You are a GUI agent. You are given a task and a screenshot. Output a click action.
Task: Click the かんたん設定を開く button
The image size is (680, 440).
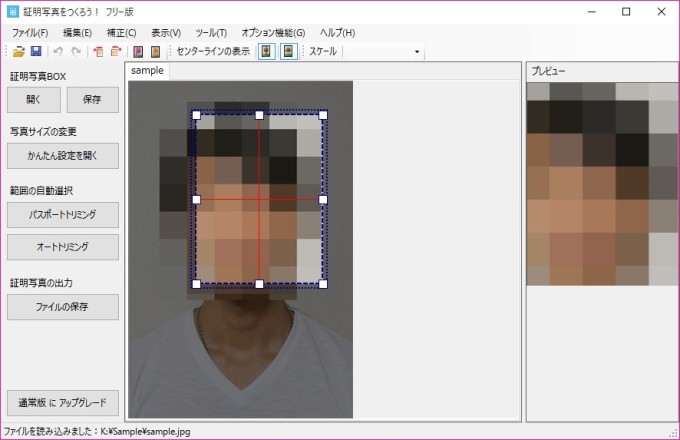coord(62,156)
